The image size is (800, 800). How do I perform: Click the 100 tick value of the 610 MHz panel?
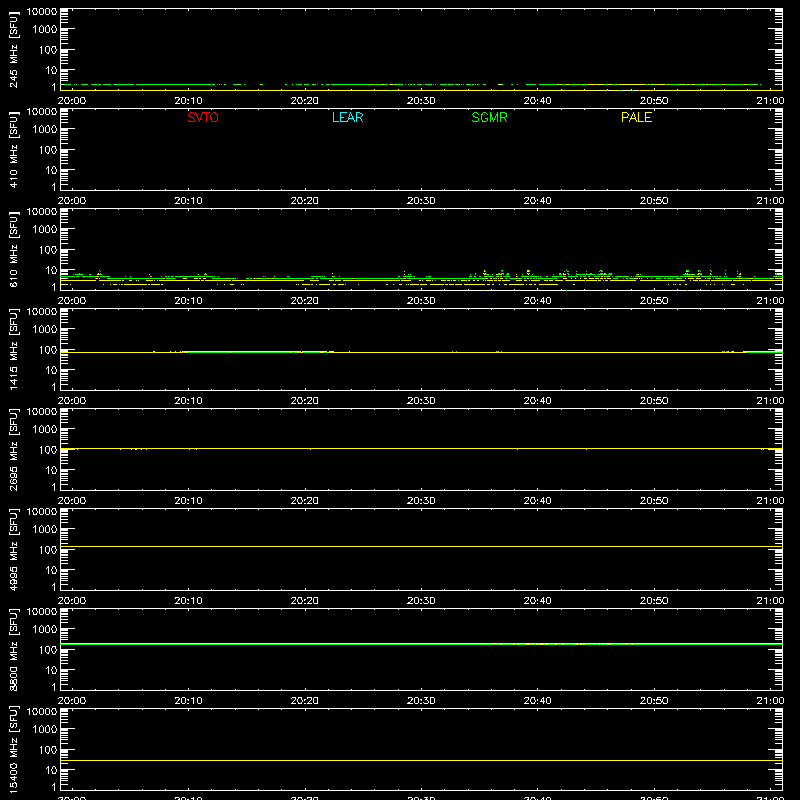pos(48,250)
